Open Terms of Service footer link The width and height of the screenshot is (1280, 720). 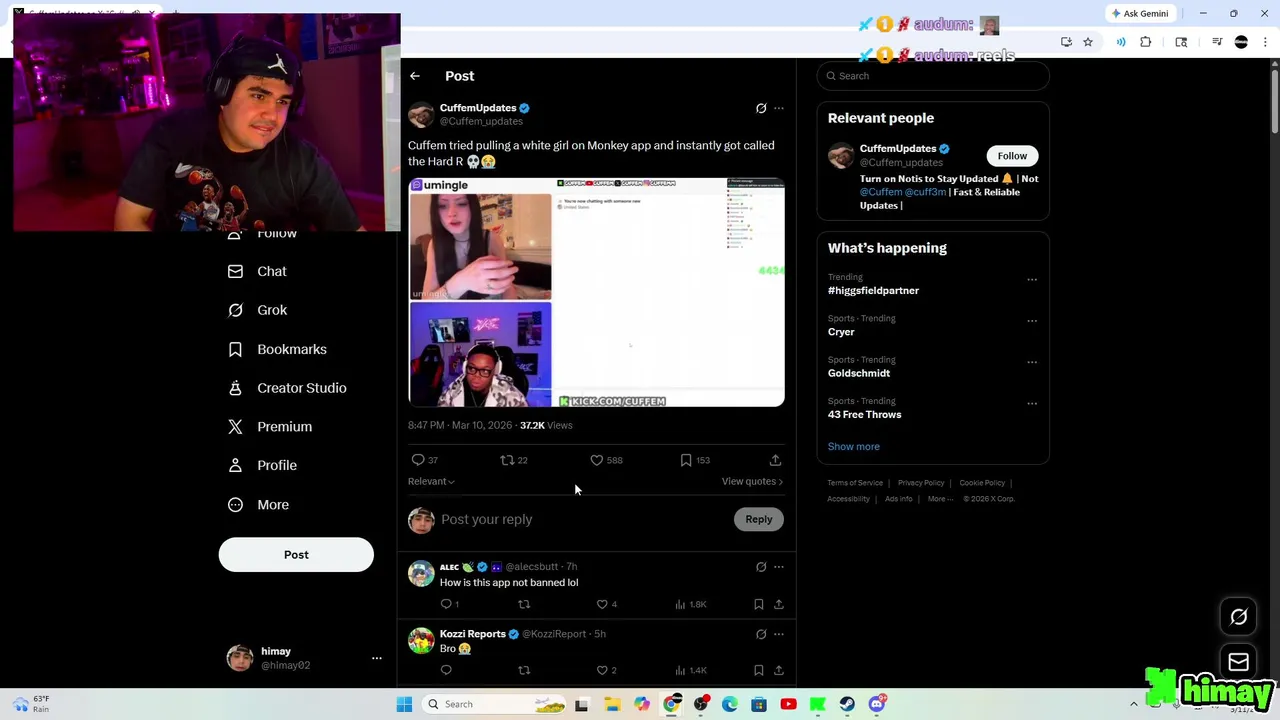tap(855, 483)
